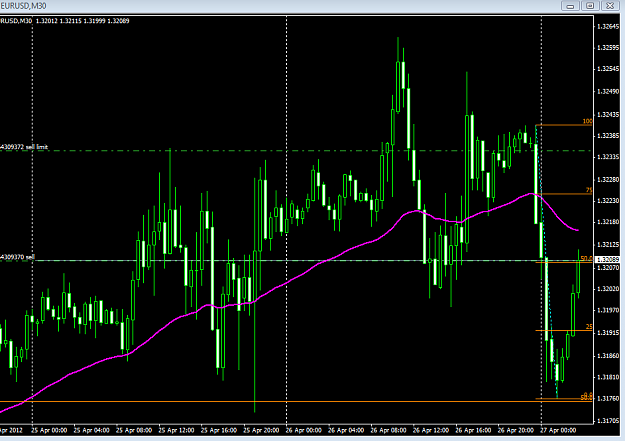This screenshot has width=625, height=441.
Task: Minimize the EURUSD,M30 chart window
Action: (x=570, y=6)
